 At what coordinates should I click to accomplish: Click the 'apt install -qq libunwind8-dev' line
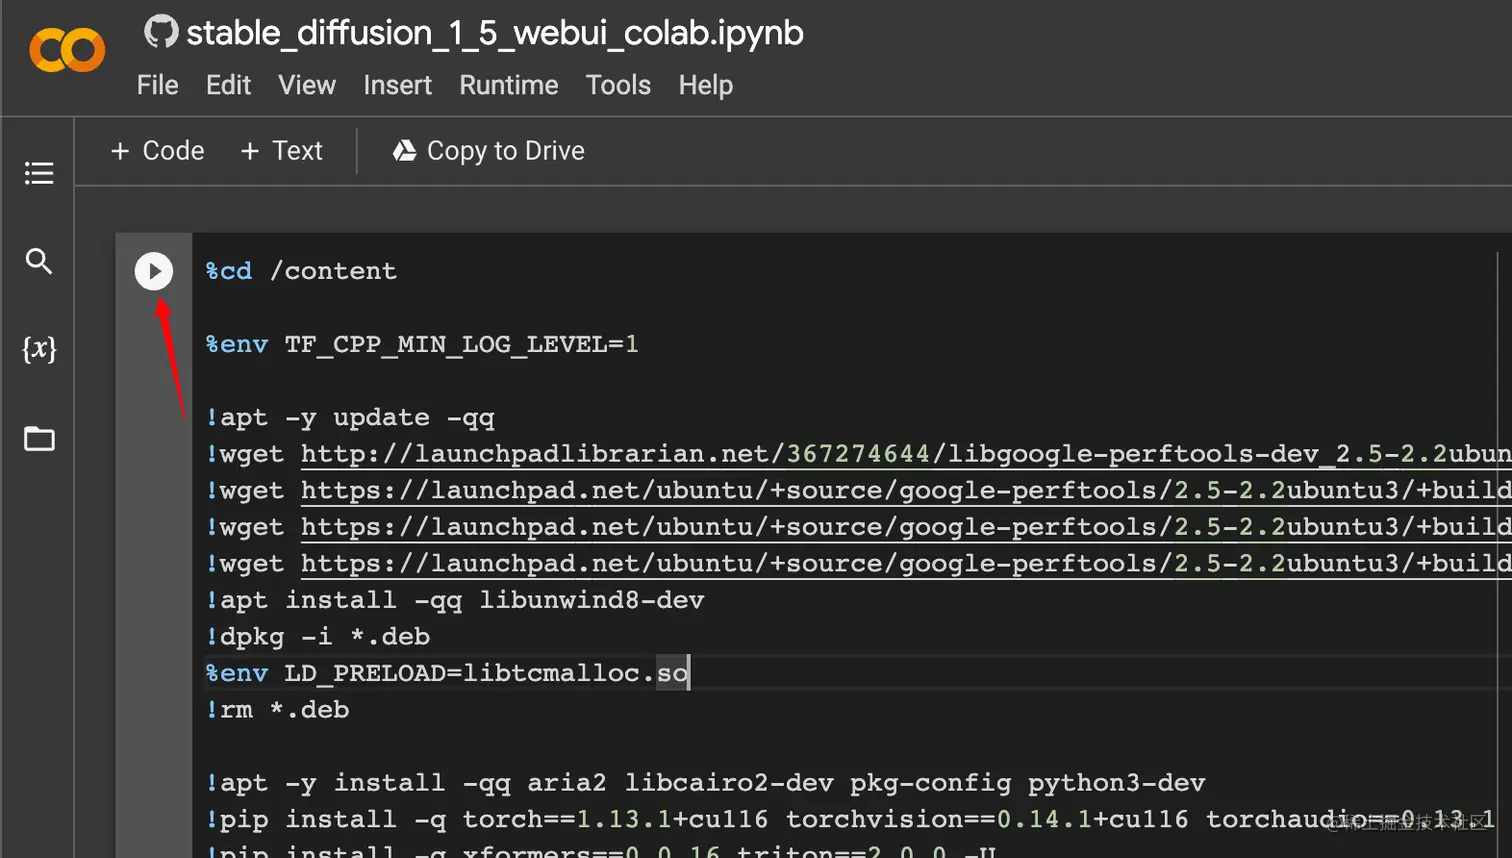(455, 600)
